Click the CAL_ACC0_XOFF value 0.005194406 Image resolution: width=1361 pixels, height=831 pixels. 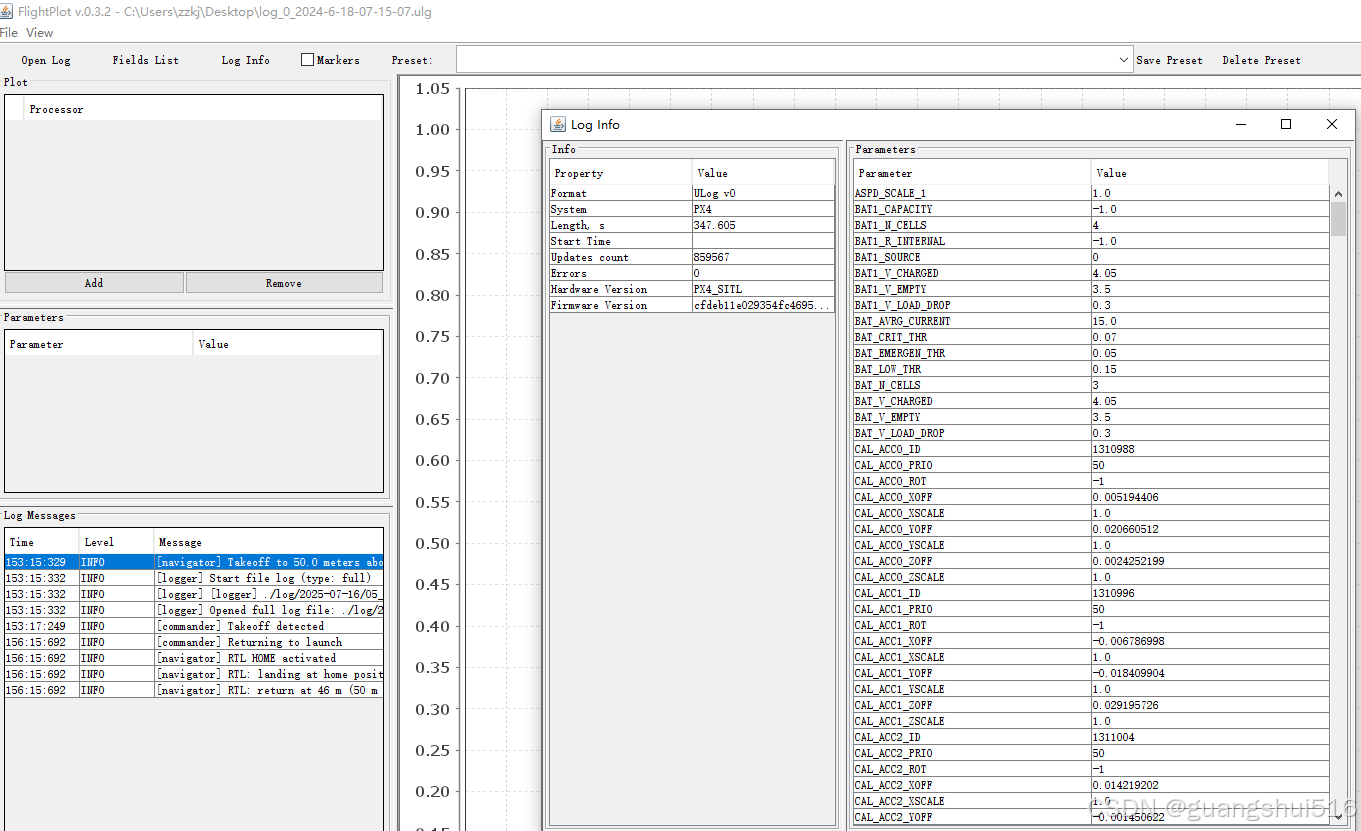click(x=1210, y=497)
